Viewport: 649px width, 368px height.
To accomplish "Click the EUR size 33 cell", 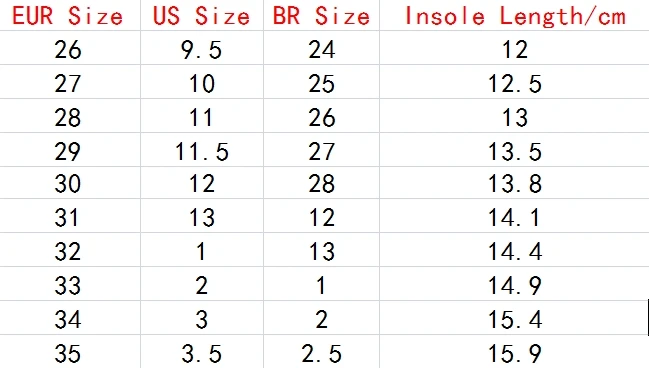I will 70,284.
